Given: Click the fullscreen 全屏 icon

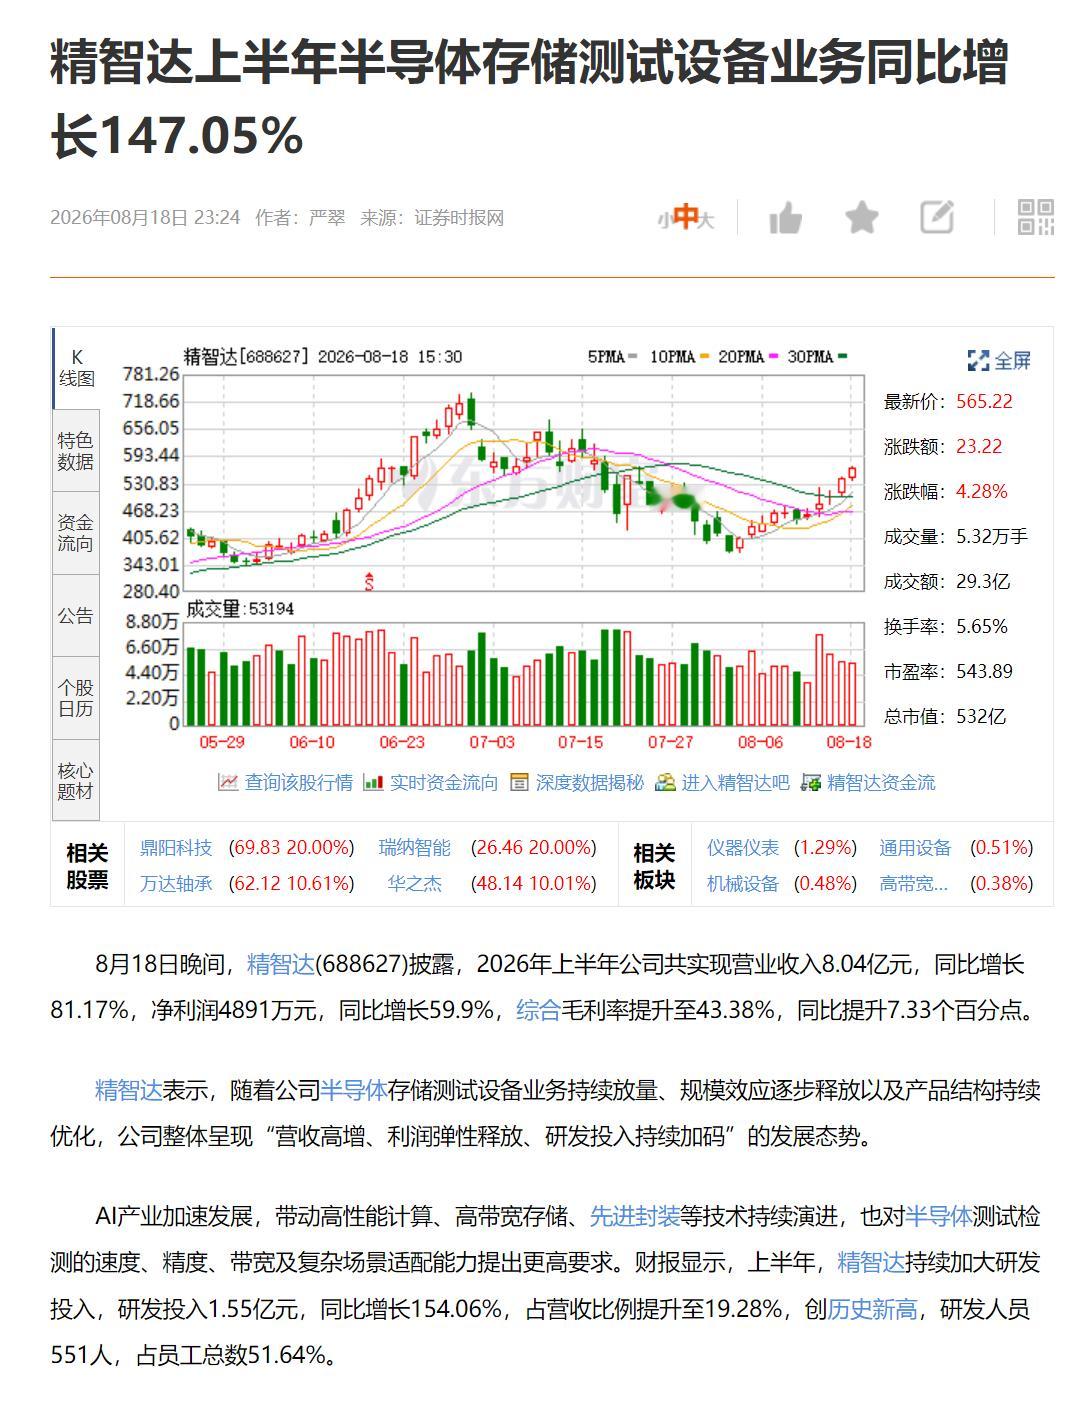Looking at the screenshot, I should click(978, 361).
